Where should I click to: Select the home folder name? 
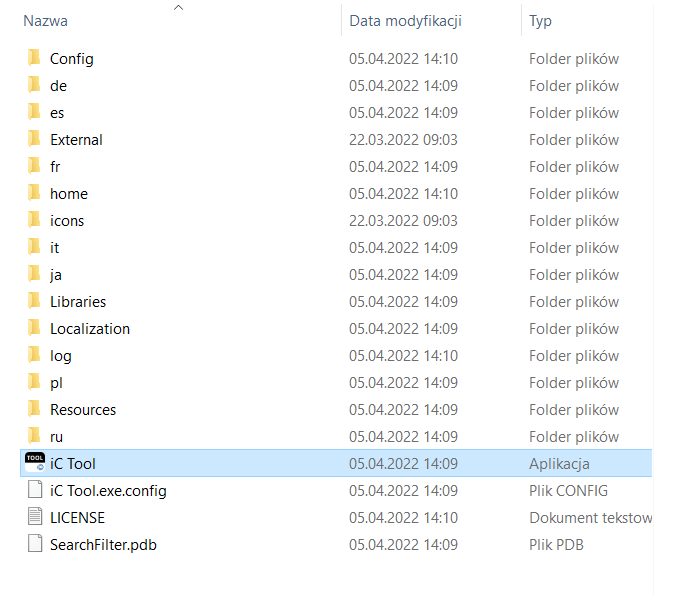coord(69,194)
